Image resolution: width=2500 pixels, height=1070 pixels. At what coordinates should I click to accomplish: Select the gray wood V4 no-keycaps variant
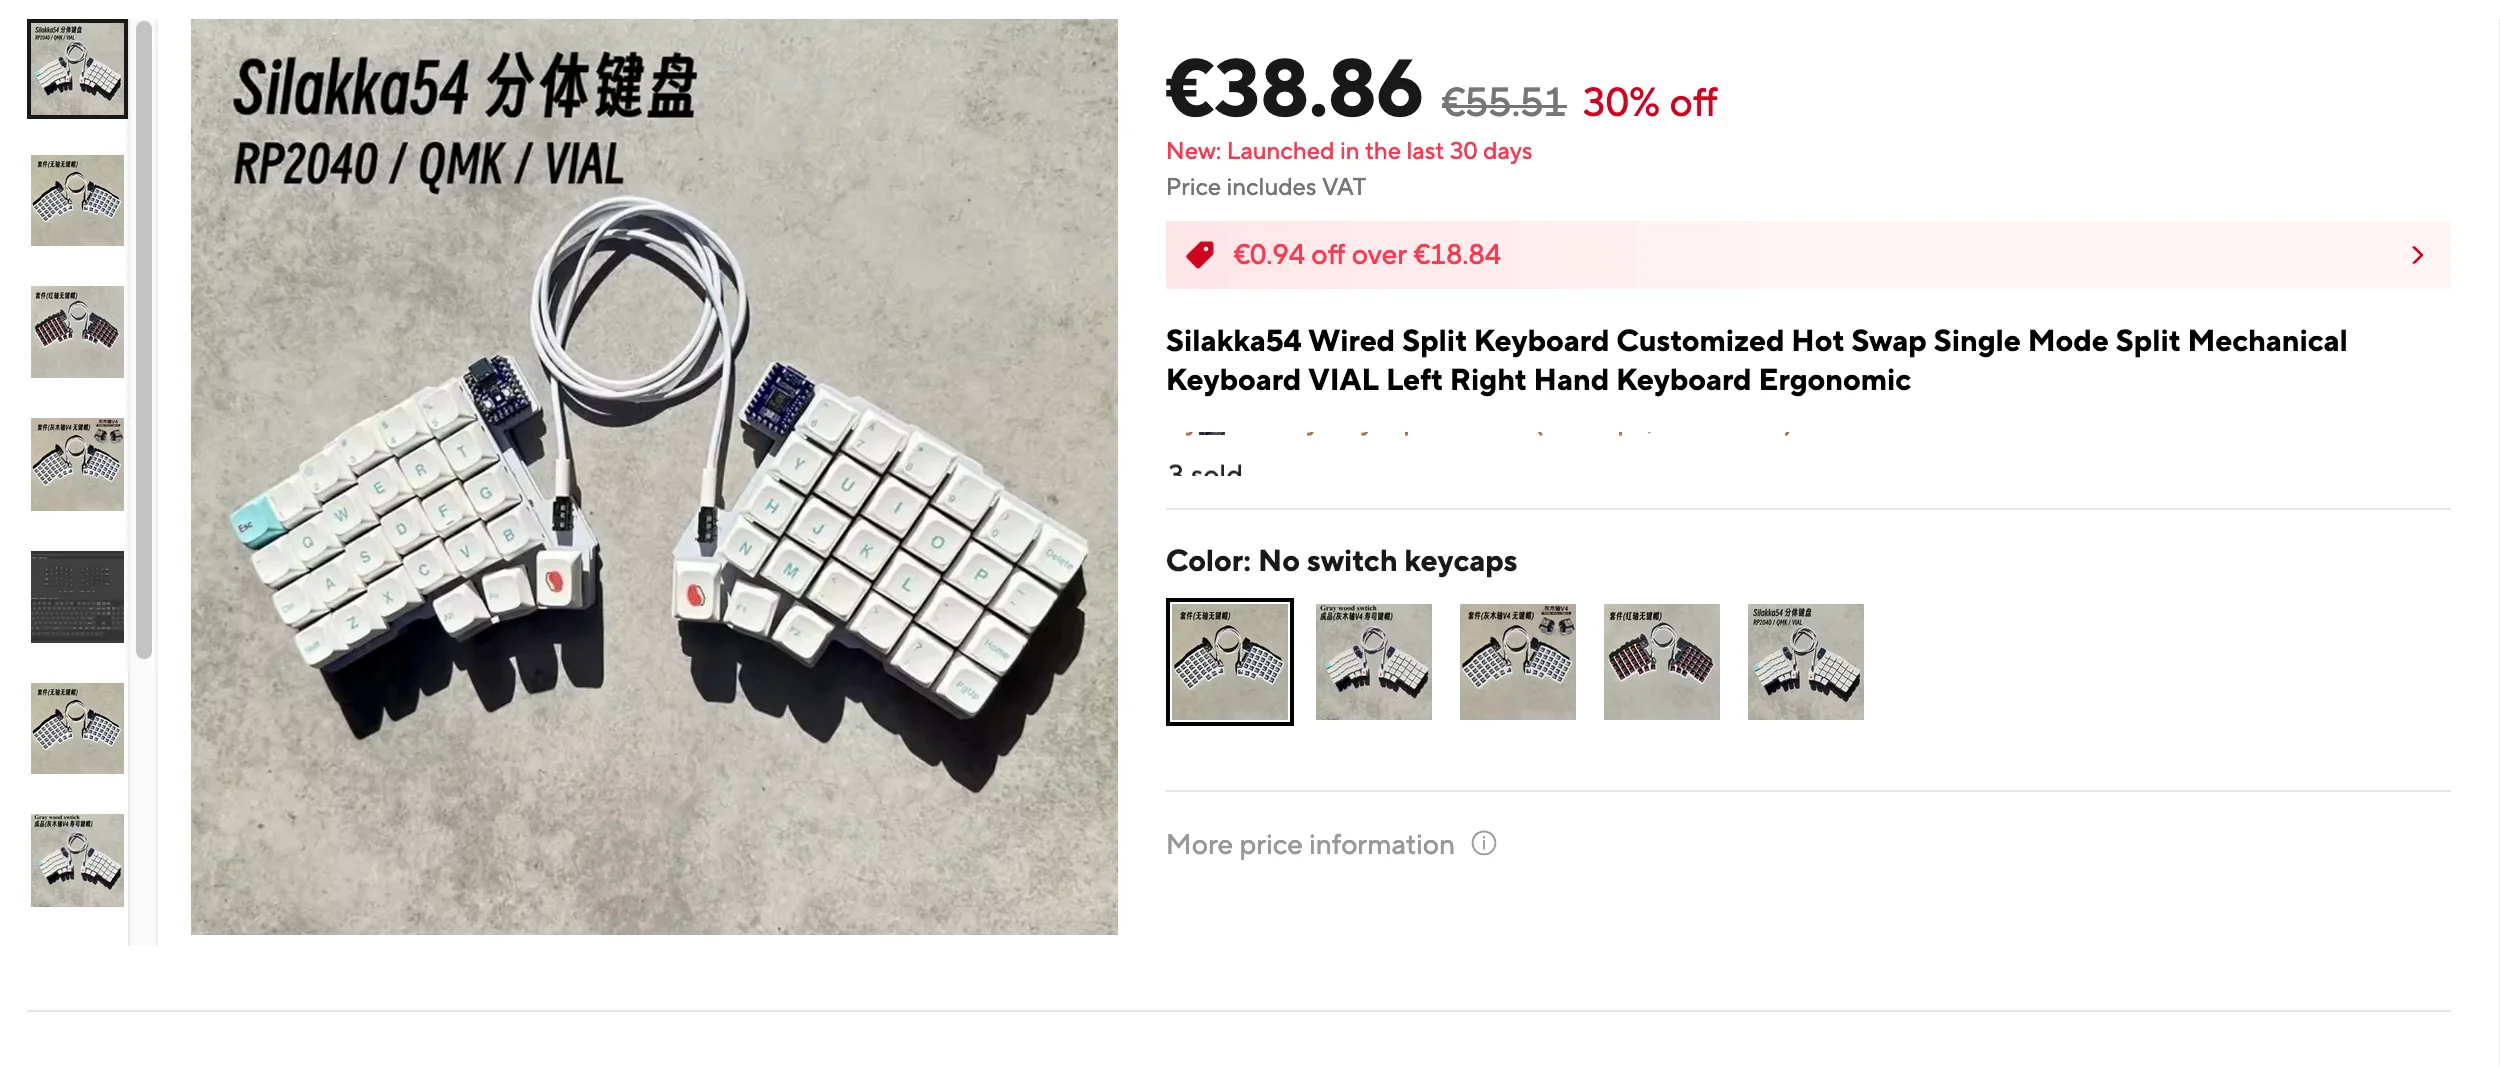(1517, 661)
